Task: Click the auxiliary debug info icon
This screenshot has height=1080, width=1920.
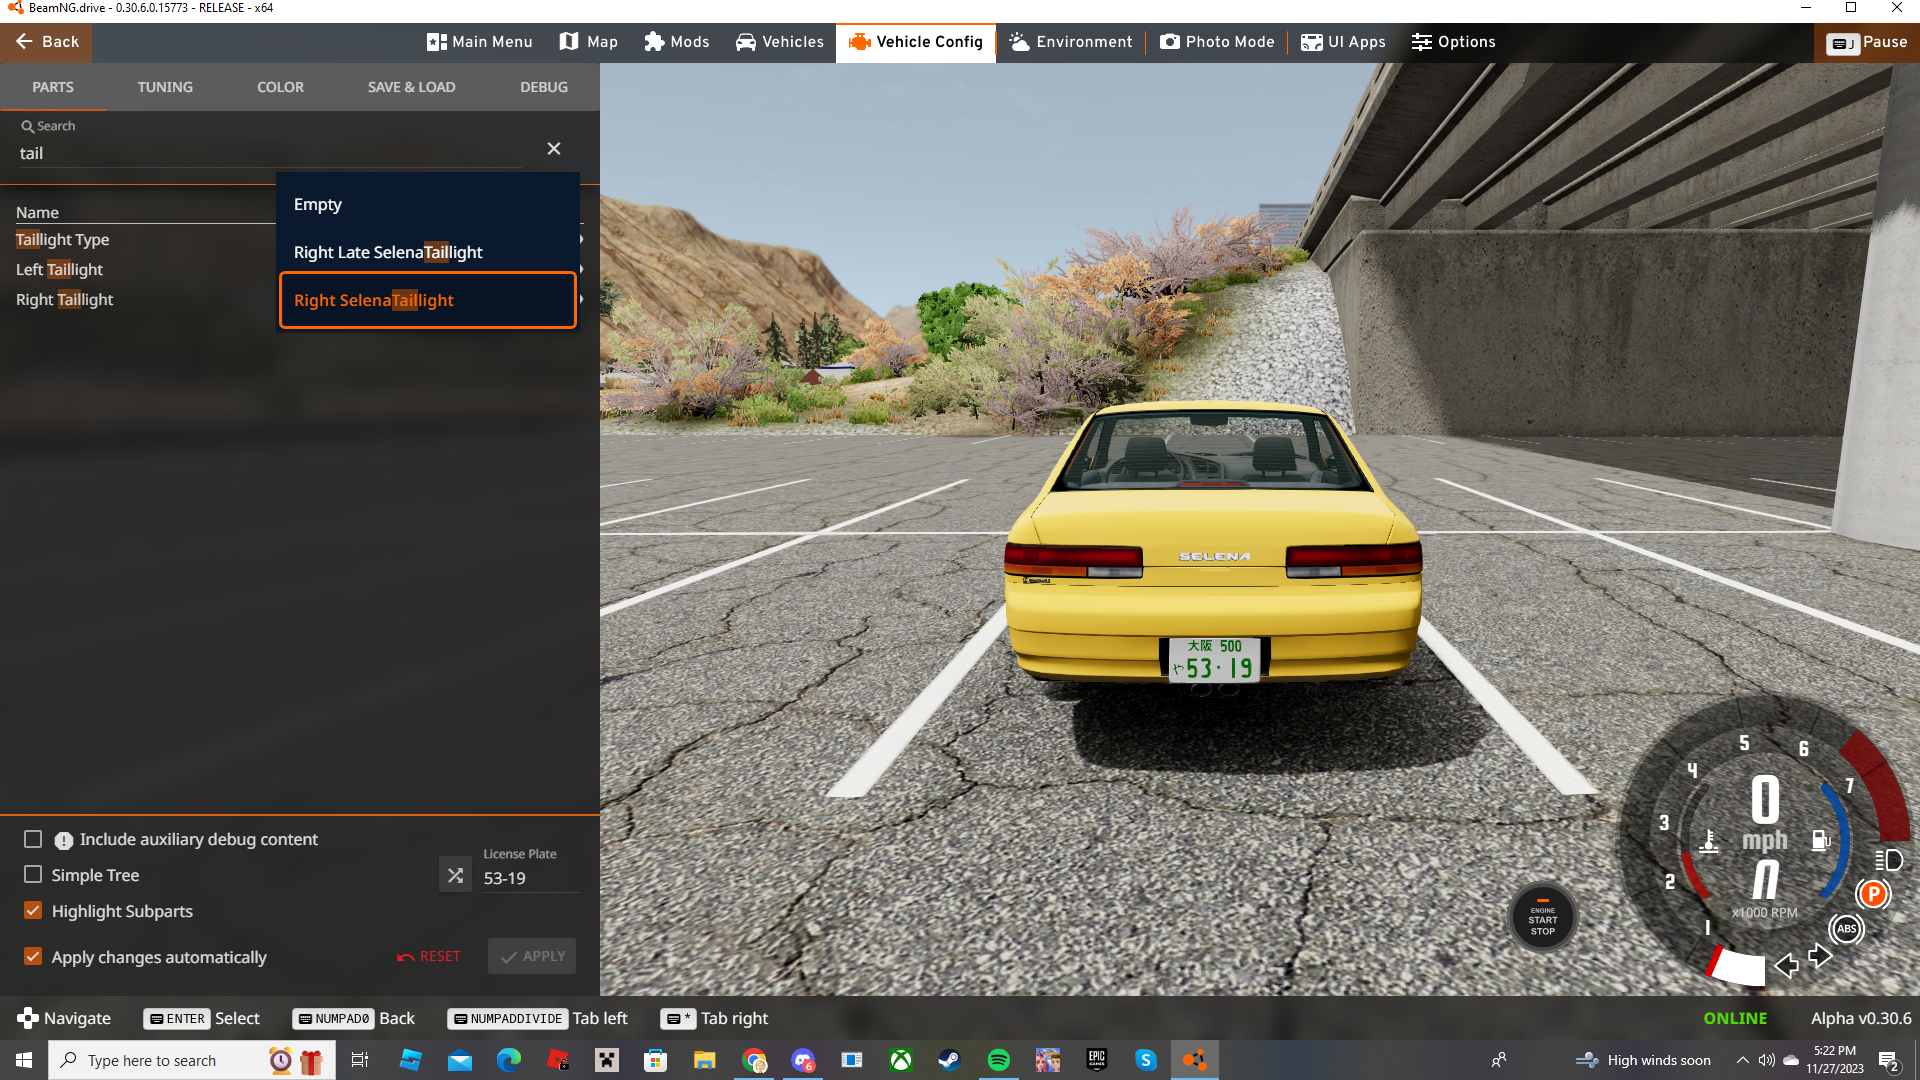Action: (x=63, y=840)
